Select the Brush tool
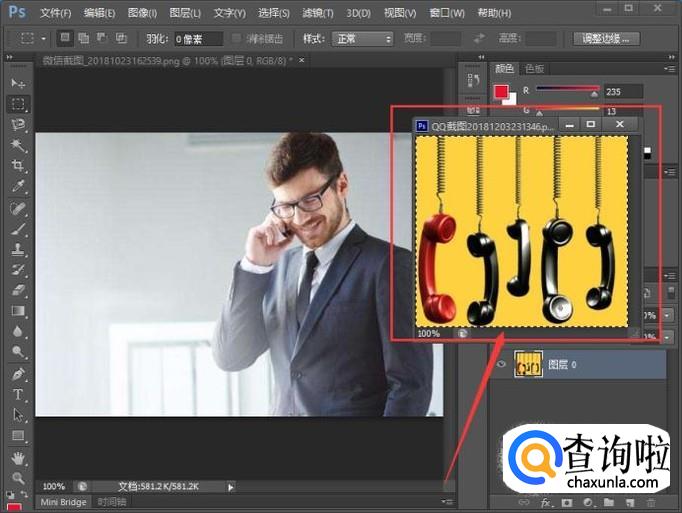The image size is (682, 513). tap(18, 228)
